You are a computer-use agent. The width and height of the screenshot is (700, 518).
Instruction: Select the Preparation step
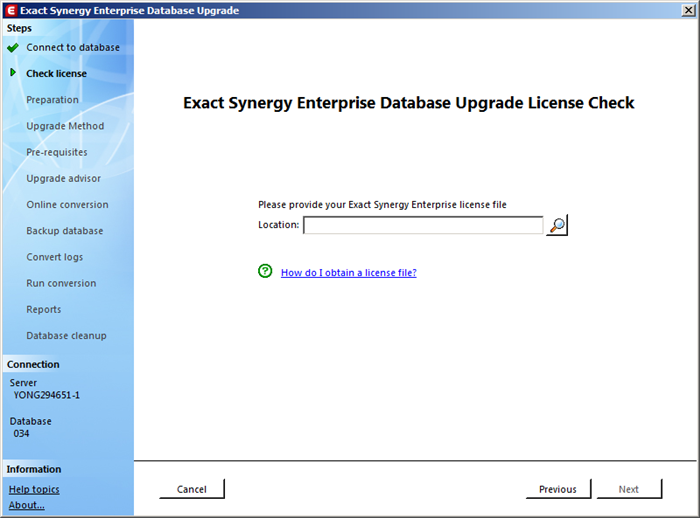pos(52,100)
